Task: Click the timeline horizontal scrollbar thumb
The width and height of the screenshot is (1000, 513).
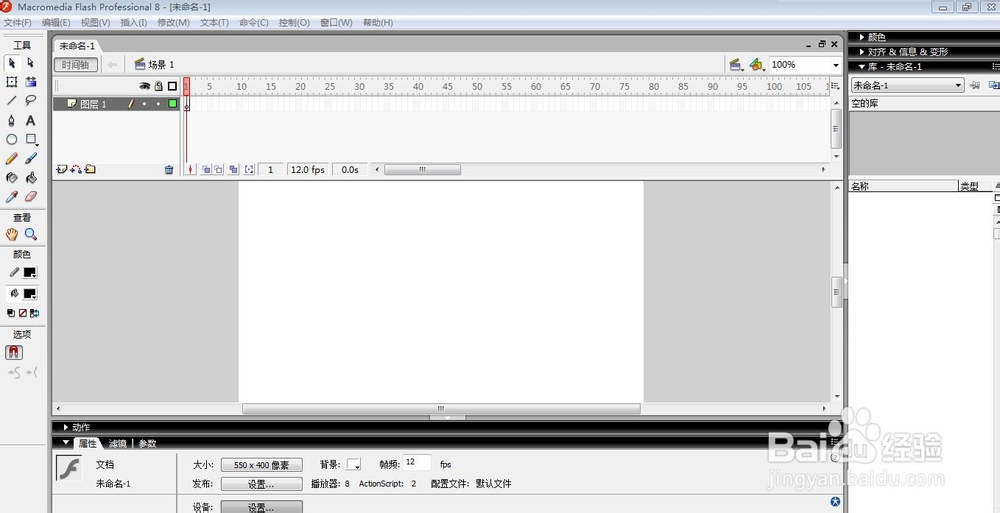Action: (422, 170)
